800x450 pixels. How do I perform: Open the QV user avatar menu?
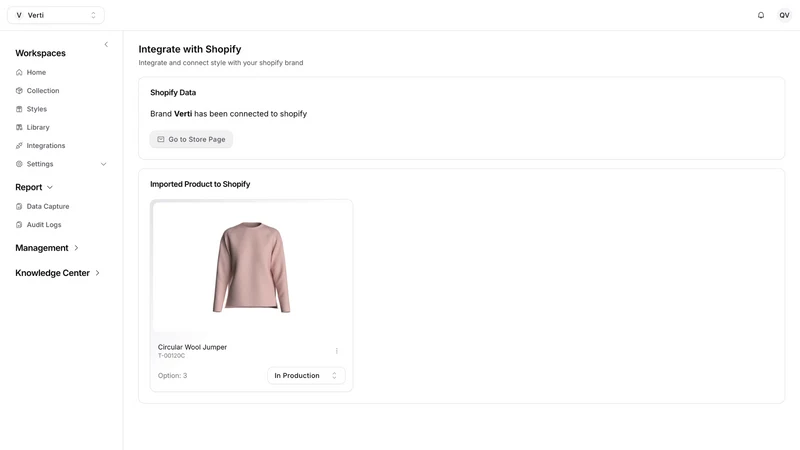[784, 15]
